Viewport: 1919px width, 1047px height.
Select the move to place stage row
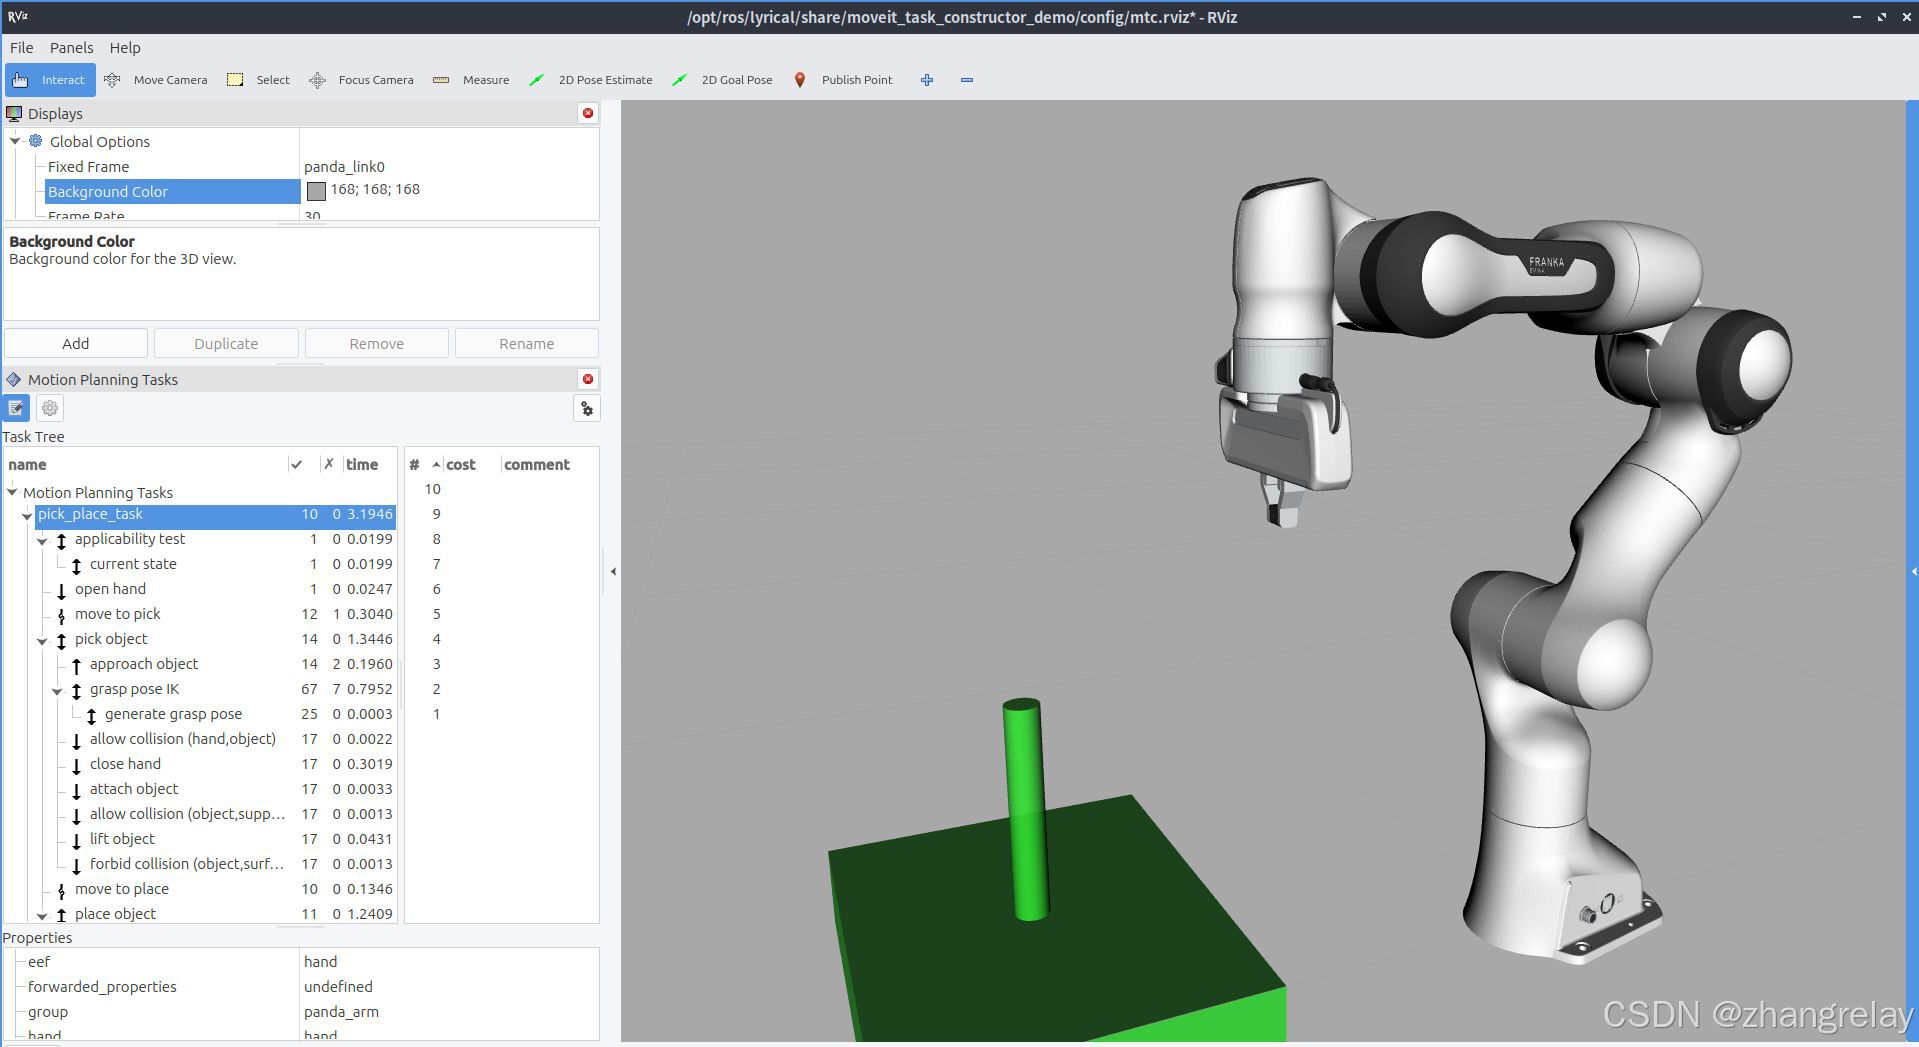pyautogui.click(x=200, y=889)
